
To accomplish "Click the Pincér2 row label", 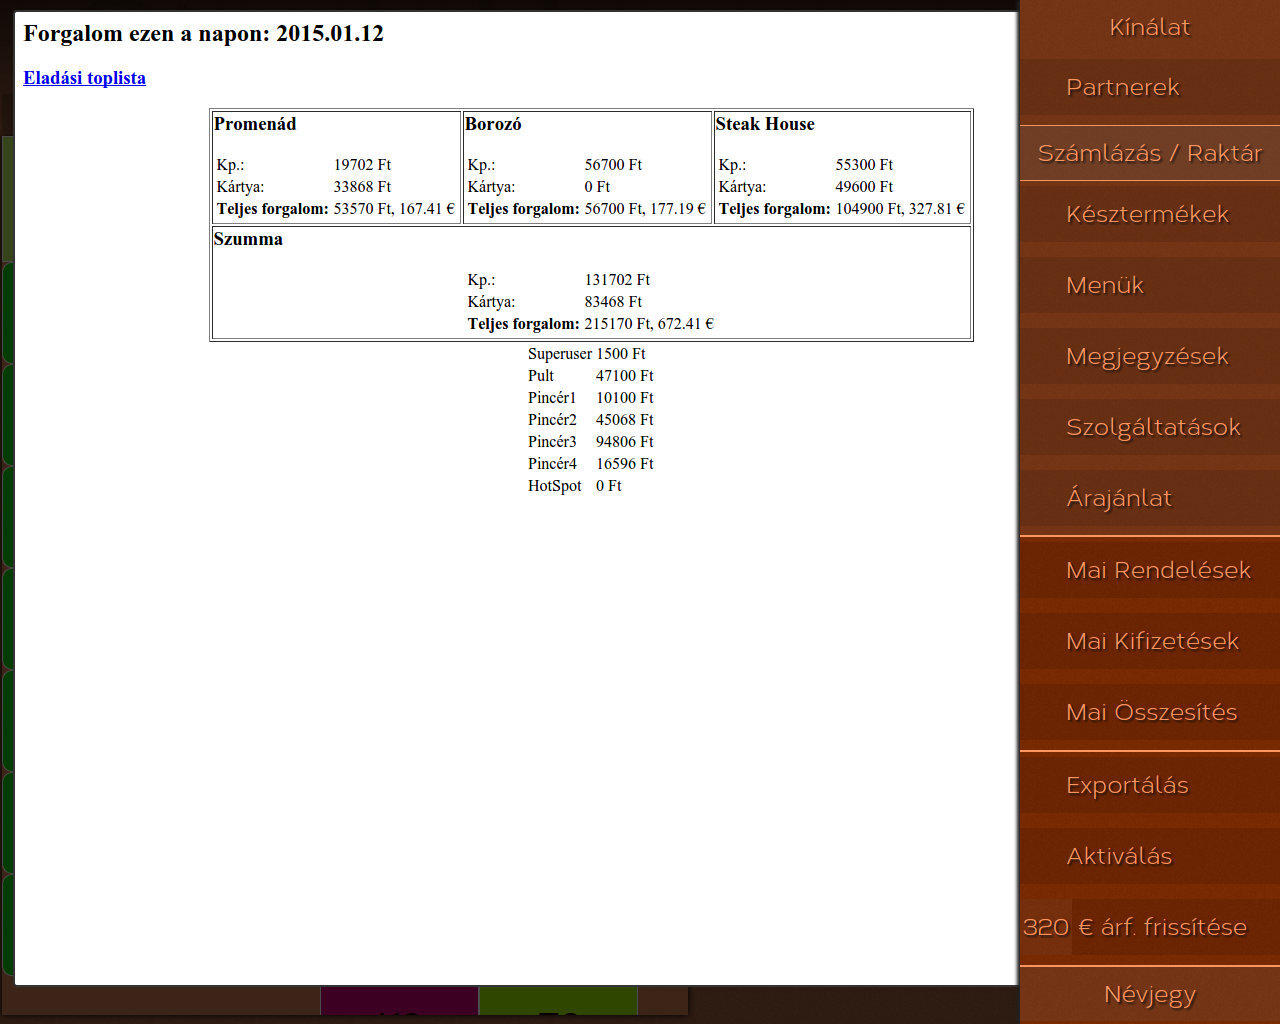I will tap(552, 420).
